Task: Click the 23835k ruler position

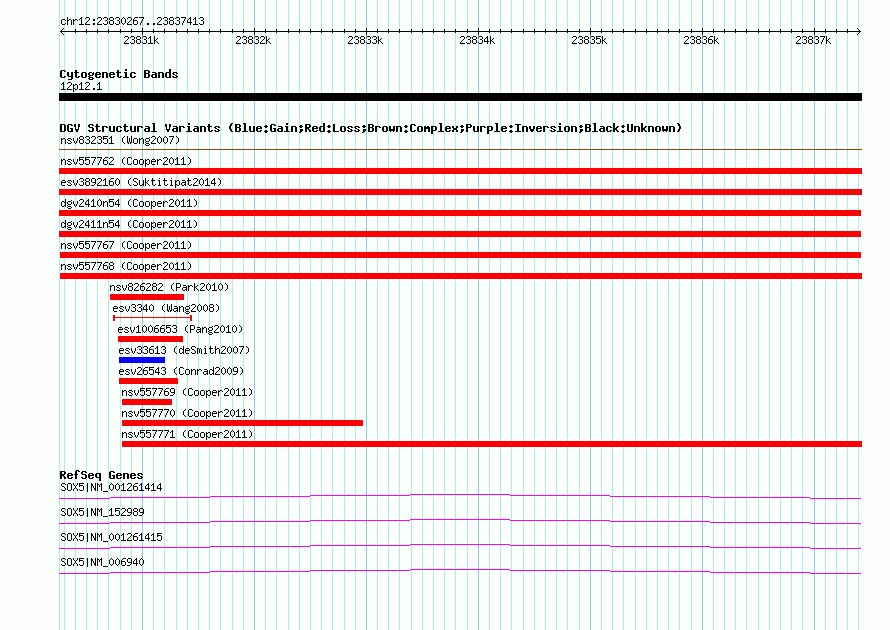Action: 589,40
